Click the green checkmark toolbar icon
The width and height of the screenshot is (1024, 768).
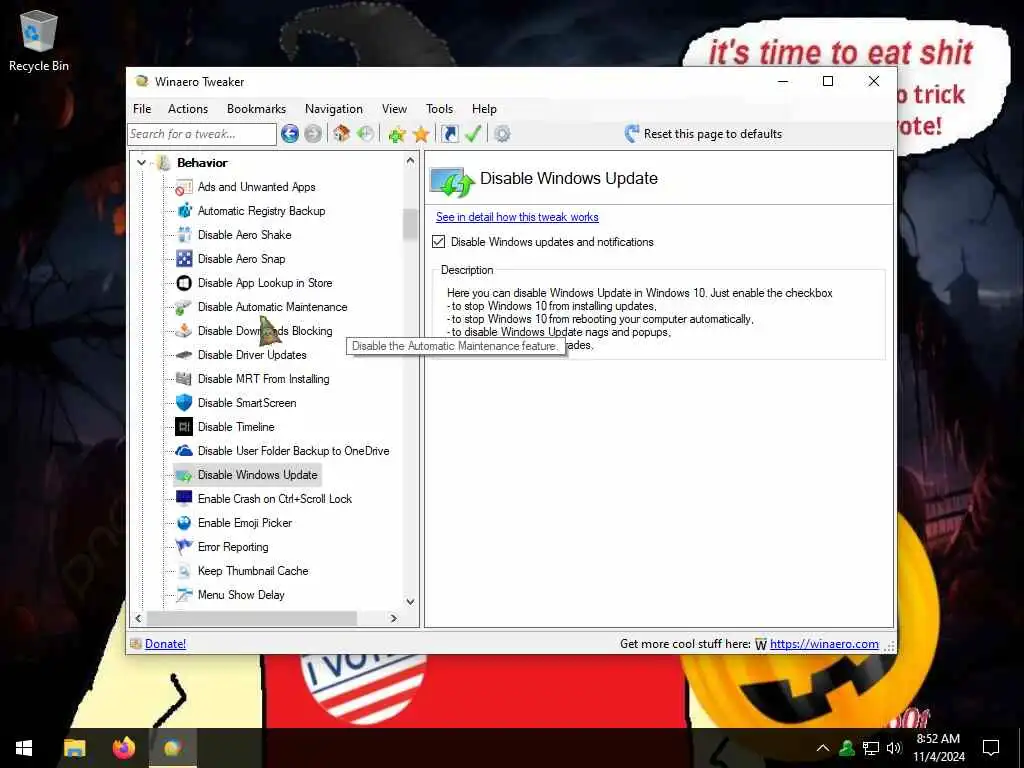tap(473, 134)
